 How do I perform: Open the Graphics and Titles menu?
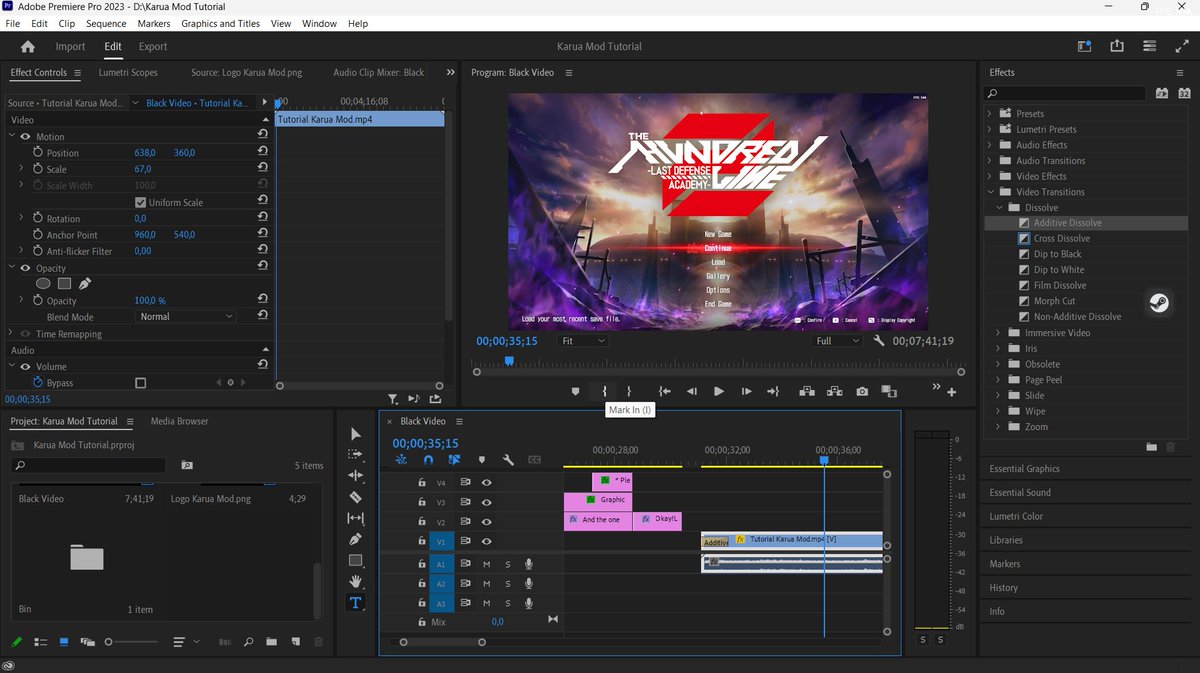click(x=220, y=23)
